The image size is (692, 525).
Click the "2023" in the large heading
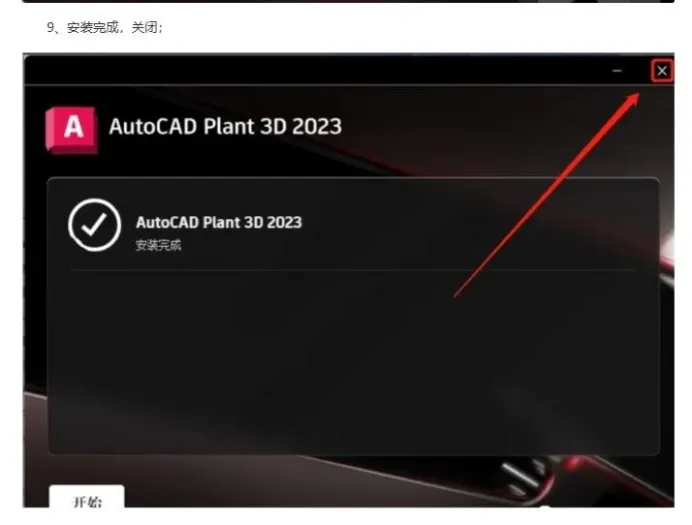coord(317,127)
